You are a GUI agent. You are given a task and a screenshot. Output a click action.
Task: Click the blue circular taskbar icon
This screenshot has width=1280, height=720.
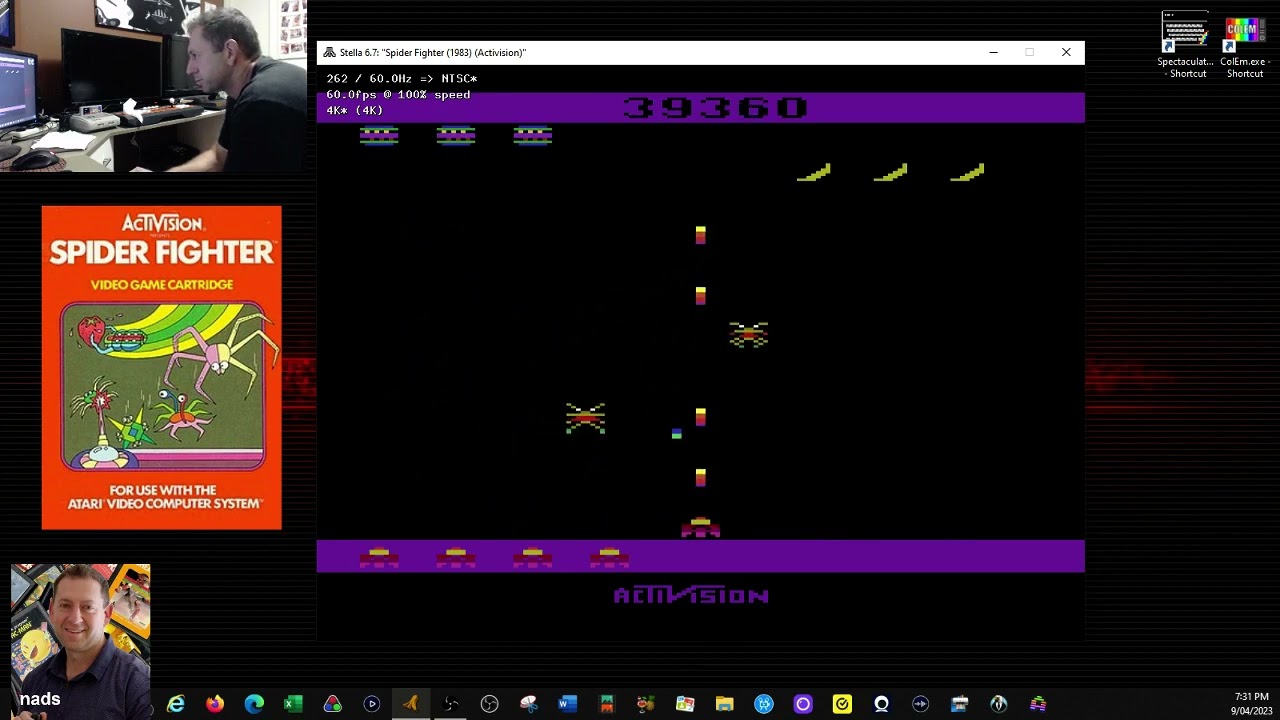(764, 704)
